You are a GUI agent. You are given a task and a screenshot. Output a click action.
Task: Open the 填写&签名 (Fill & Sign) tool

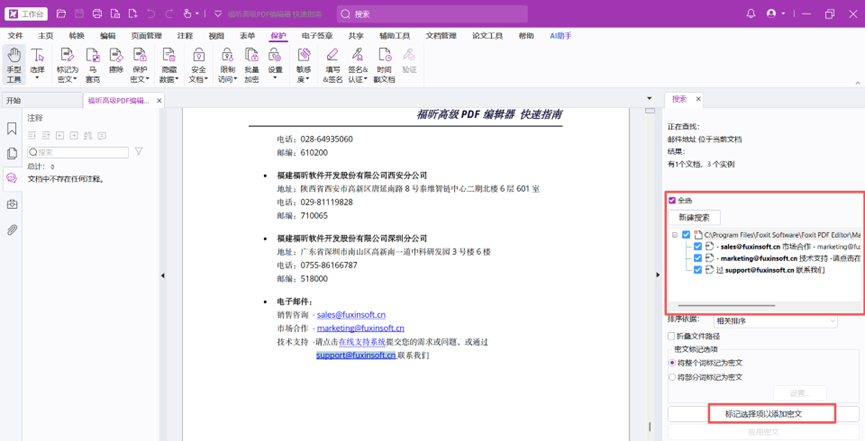pyautogui.click(x=332, y=65)
